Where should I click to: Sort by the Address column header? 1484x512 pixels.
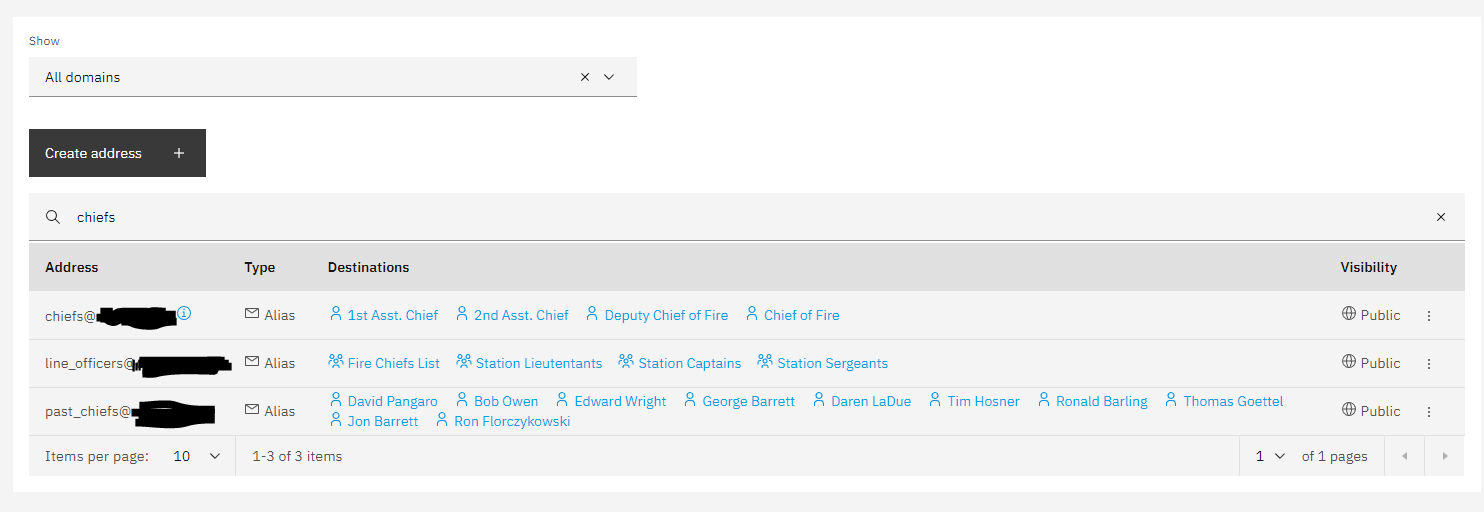72,267
